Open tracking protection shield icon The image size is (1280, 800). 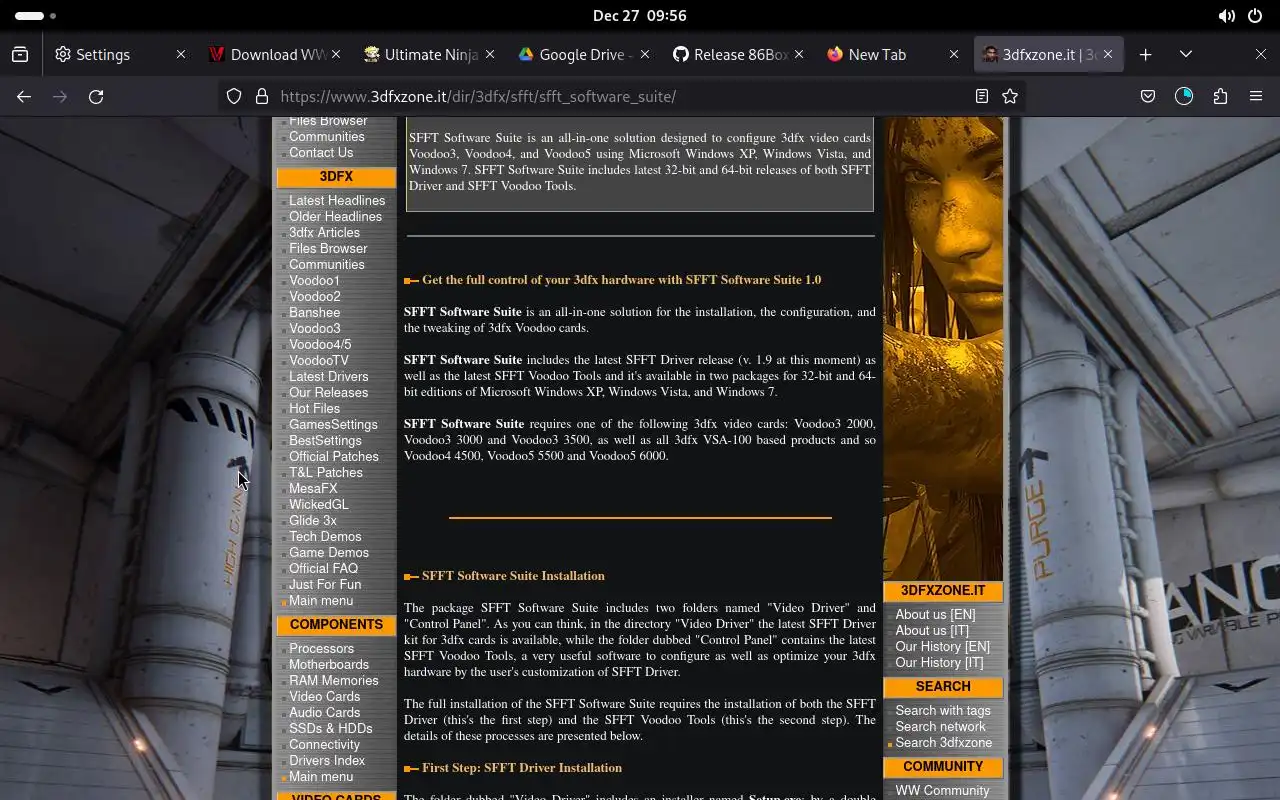tap(234, 97)
